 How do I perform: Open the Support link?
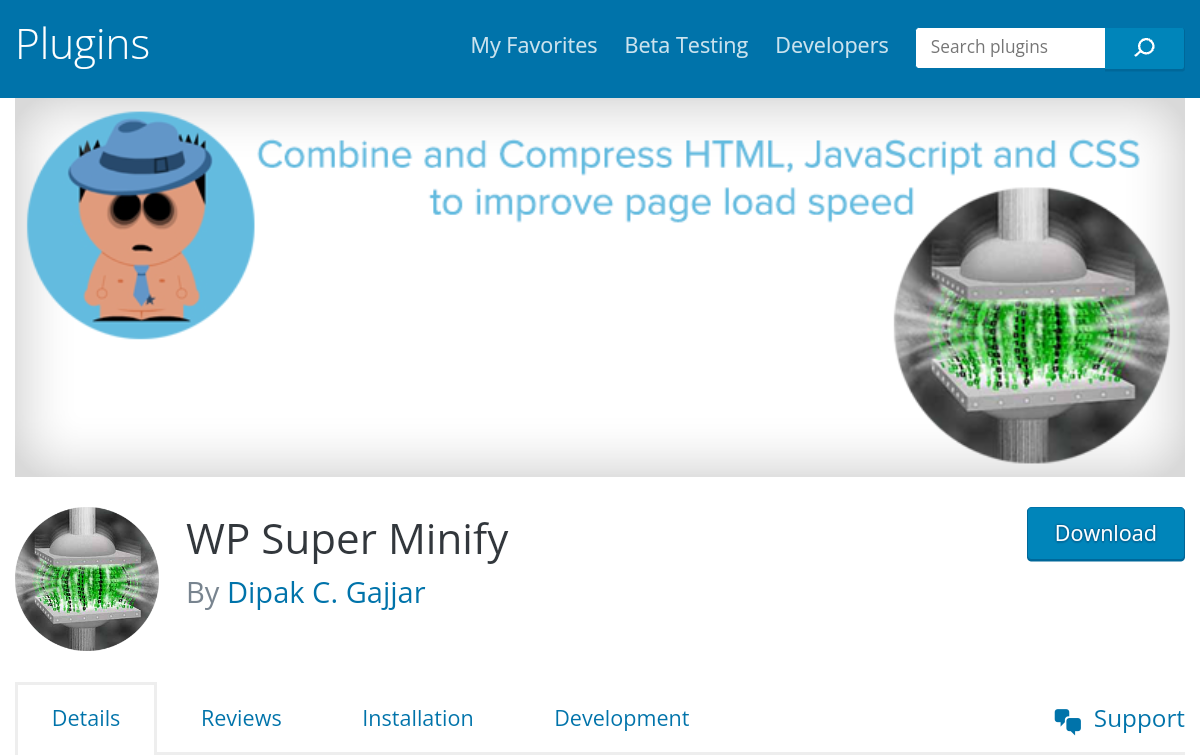point(1120,719)
